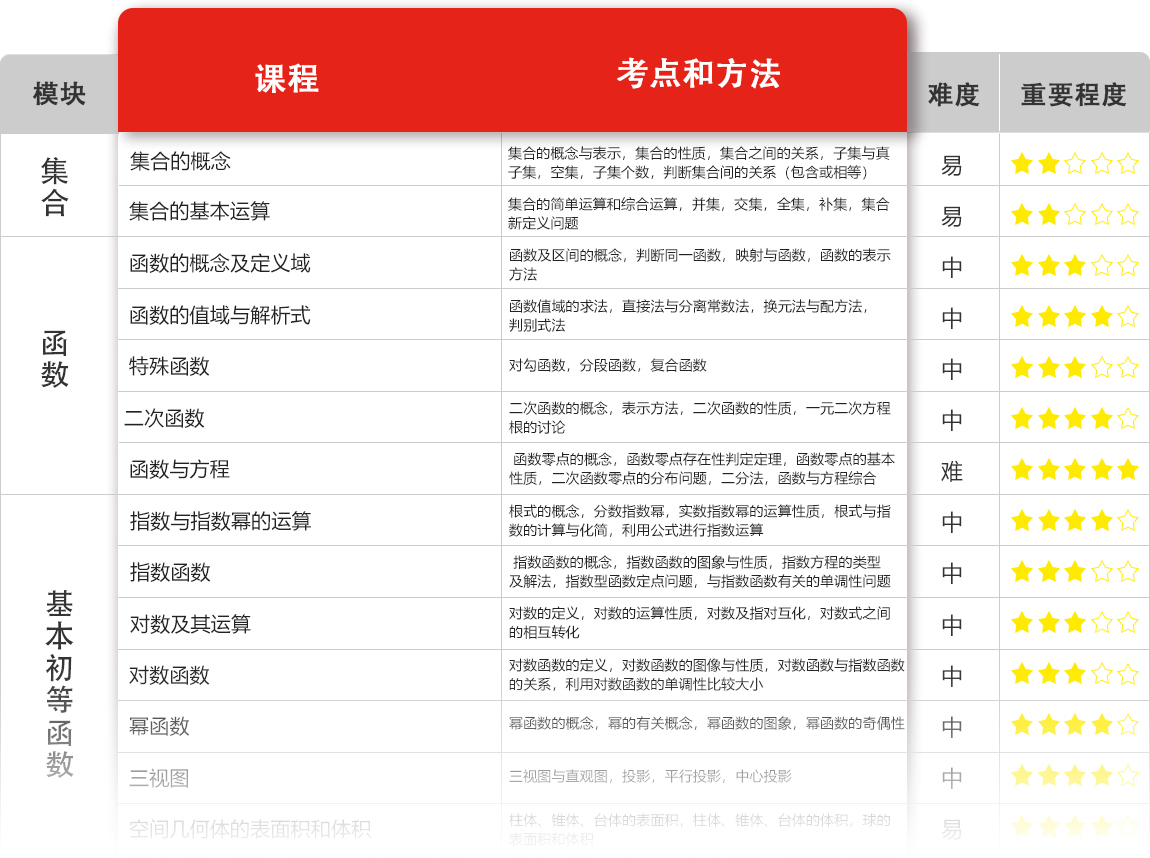Click the star rating for 幂函数

coord(1074,725)
